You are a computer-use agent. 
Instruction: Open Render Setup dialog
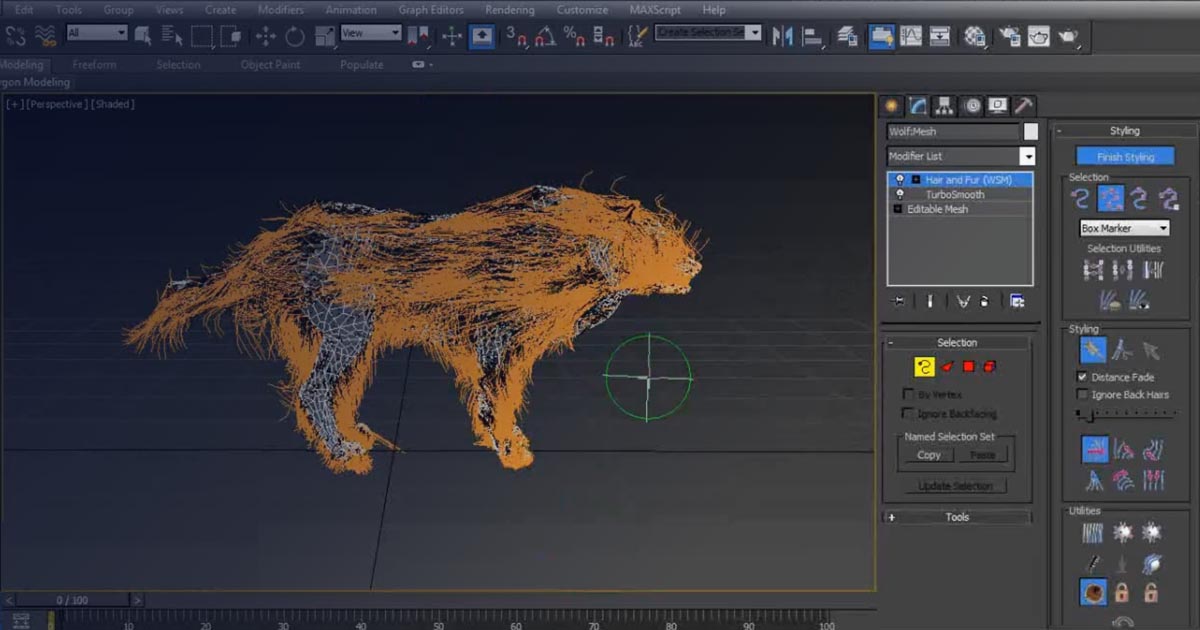click(1010, 37)
